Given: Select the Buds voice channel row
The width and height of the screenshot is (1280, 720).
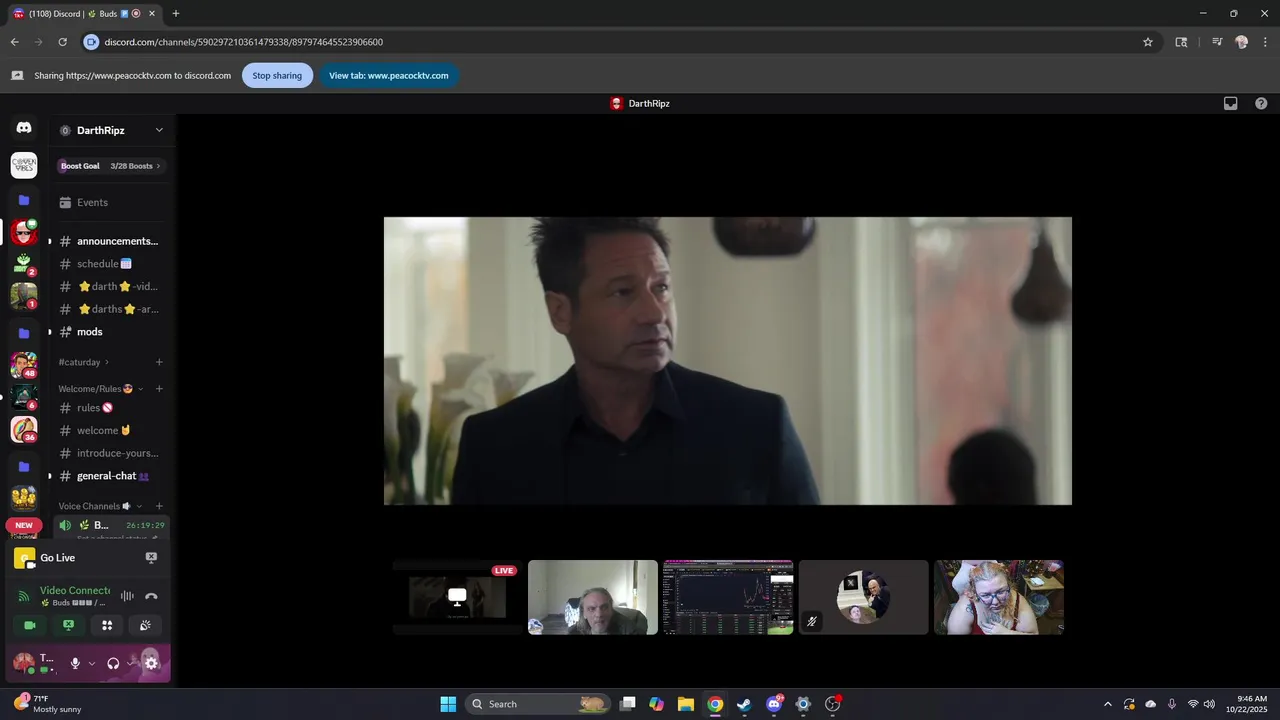Looking at the screenshot, I should pos(111,525).
